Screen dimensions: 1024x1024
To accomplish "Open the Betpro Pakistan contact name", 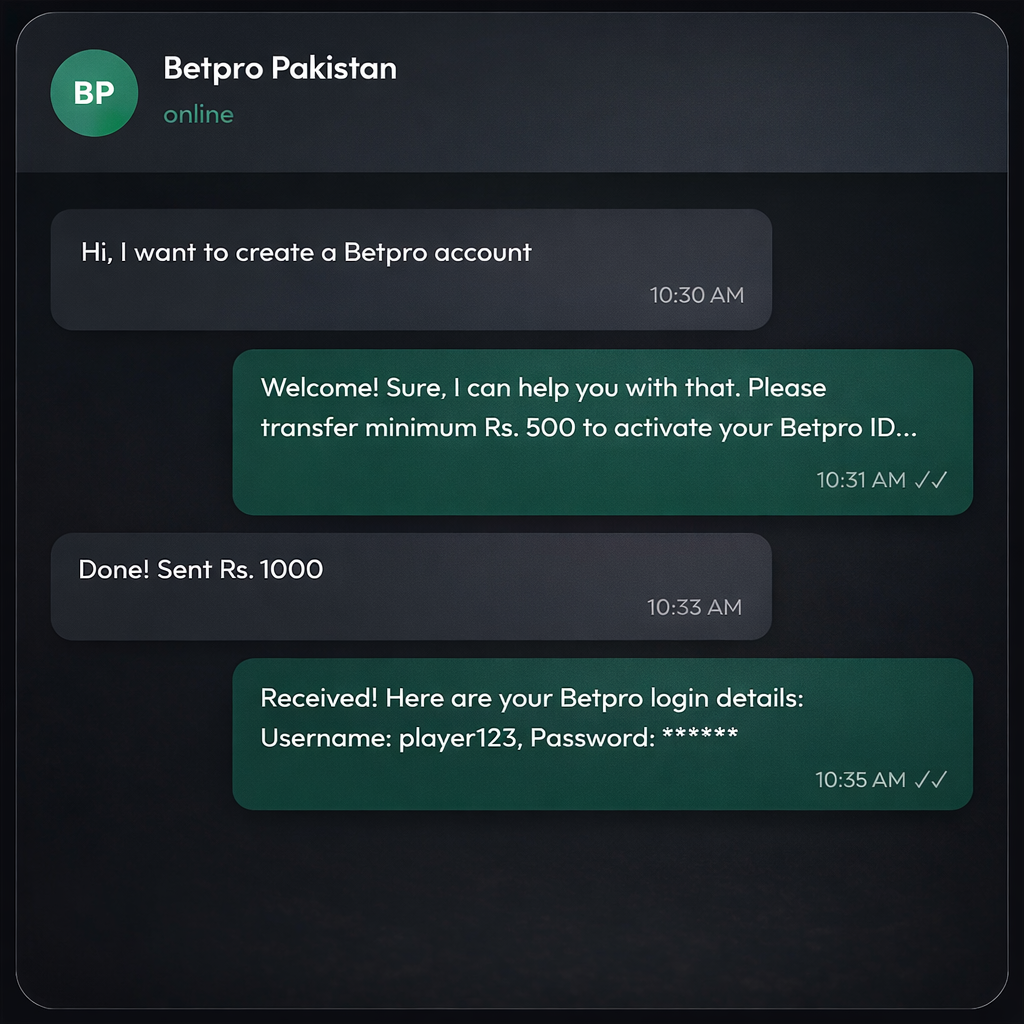I will coord(280,68).
